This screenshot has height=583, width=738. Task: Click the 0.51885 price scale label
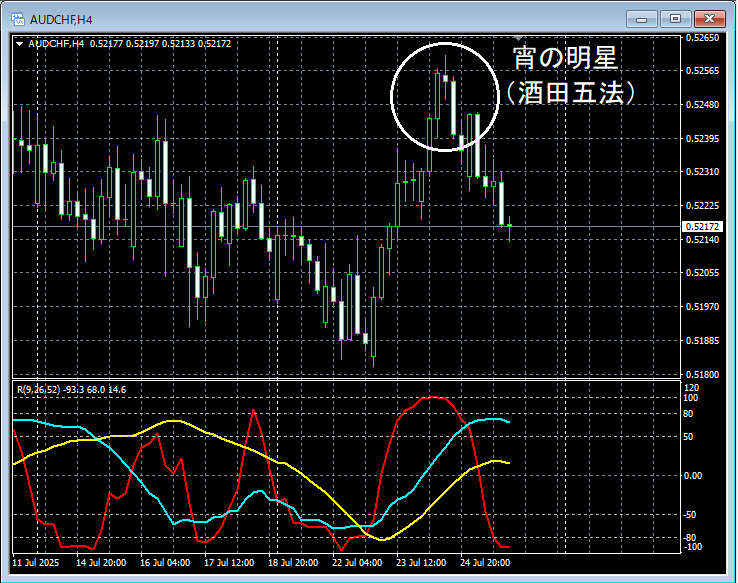(x=703, y=341)
